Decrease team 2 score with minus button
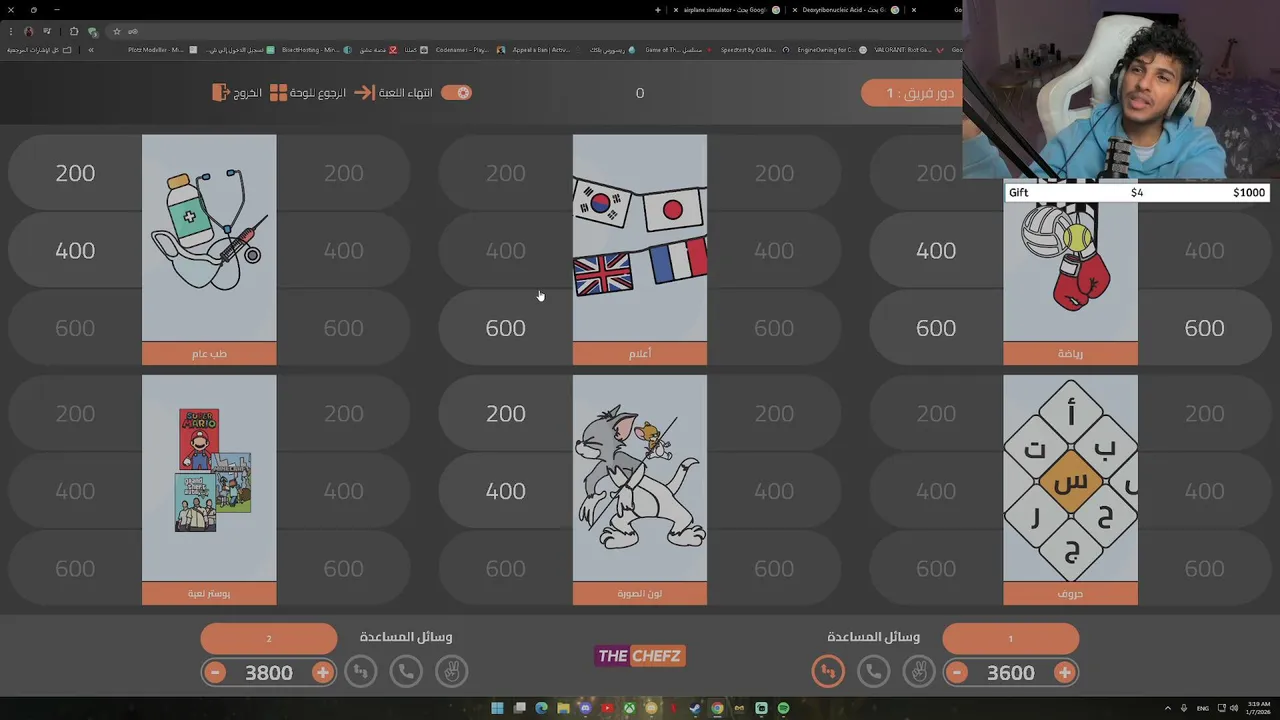The height and width of the screenshot is (720, 1280). (215, 673)
